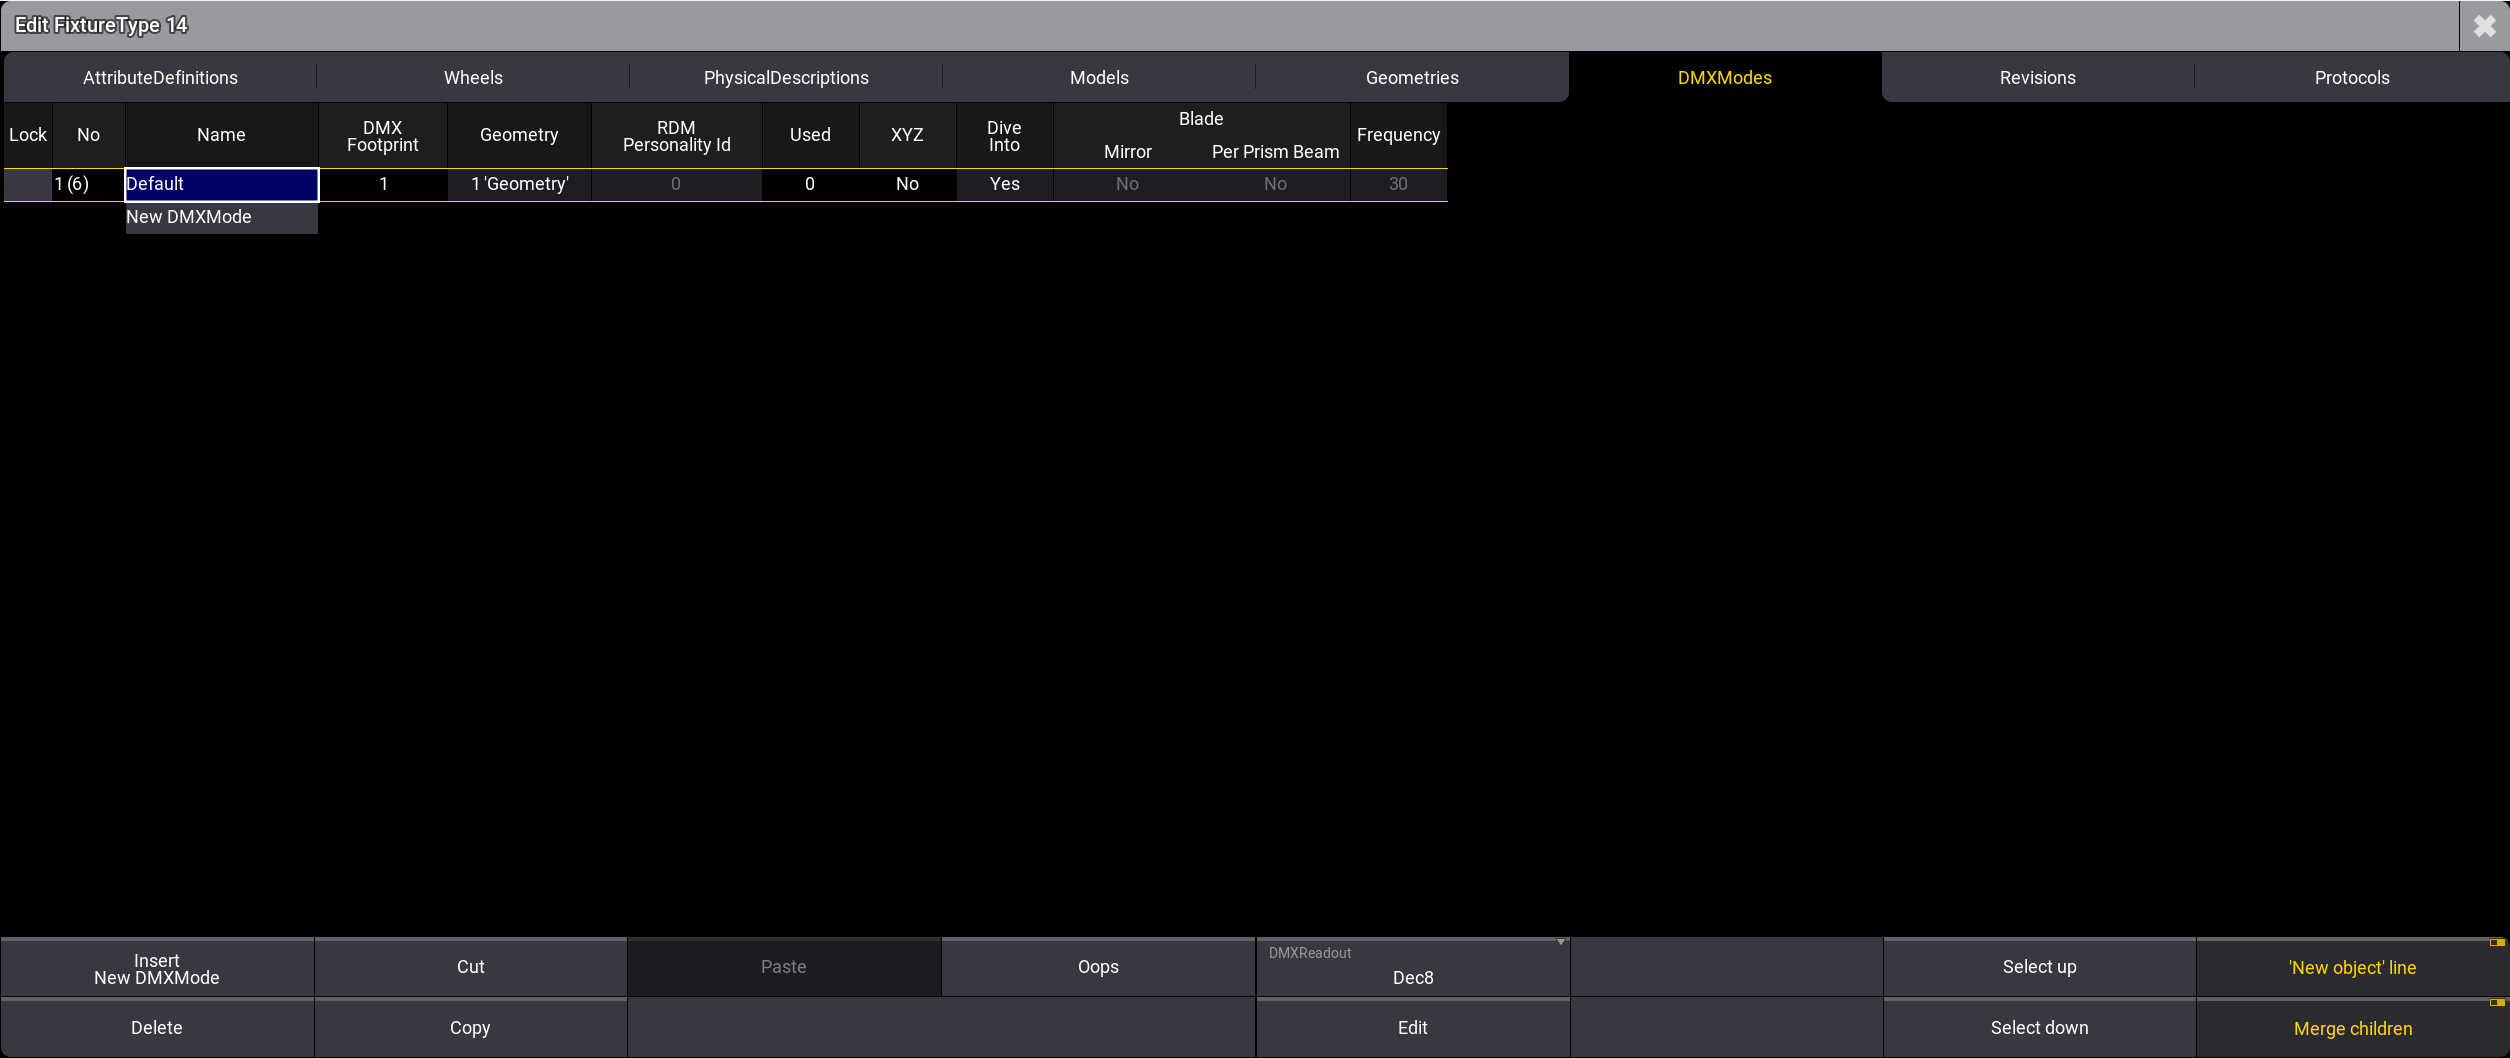2510x1058 pixels.
Task: Open the Wheels tab
Action: (x=473, y=78)
